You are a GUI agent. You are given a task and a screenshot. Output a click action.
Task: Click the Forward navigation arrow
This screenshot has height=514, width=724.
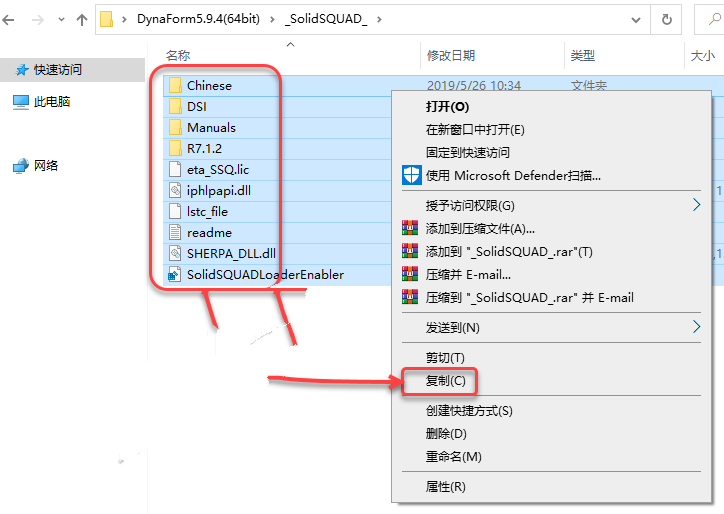tap(38, 20)
